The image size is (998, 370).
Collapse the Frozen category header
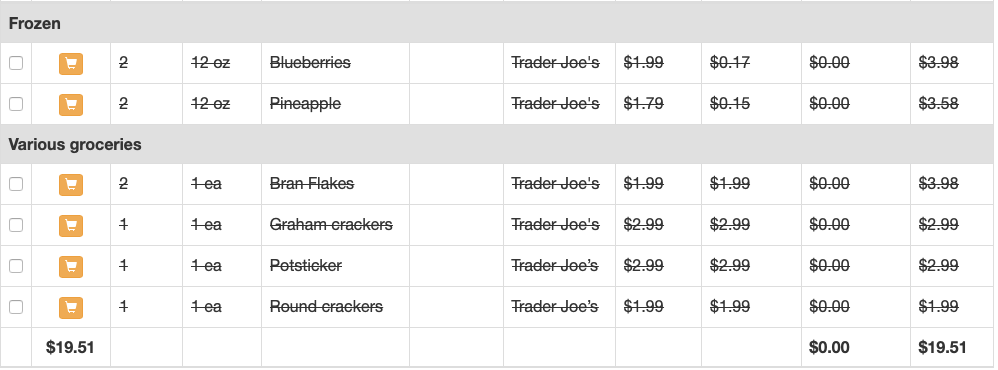[499, 24]
